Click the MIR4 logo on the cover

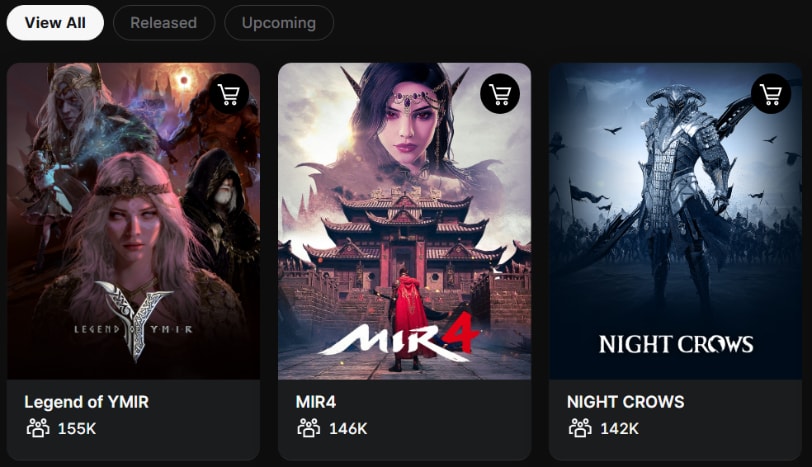pyautogui.click(x=399, y=335)
